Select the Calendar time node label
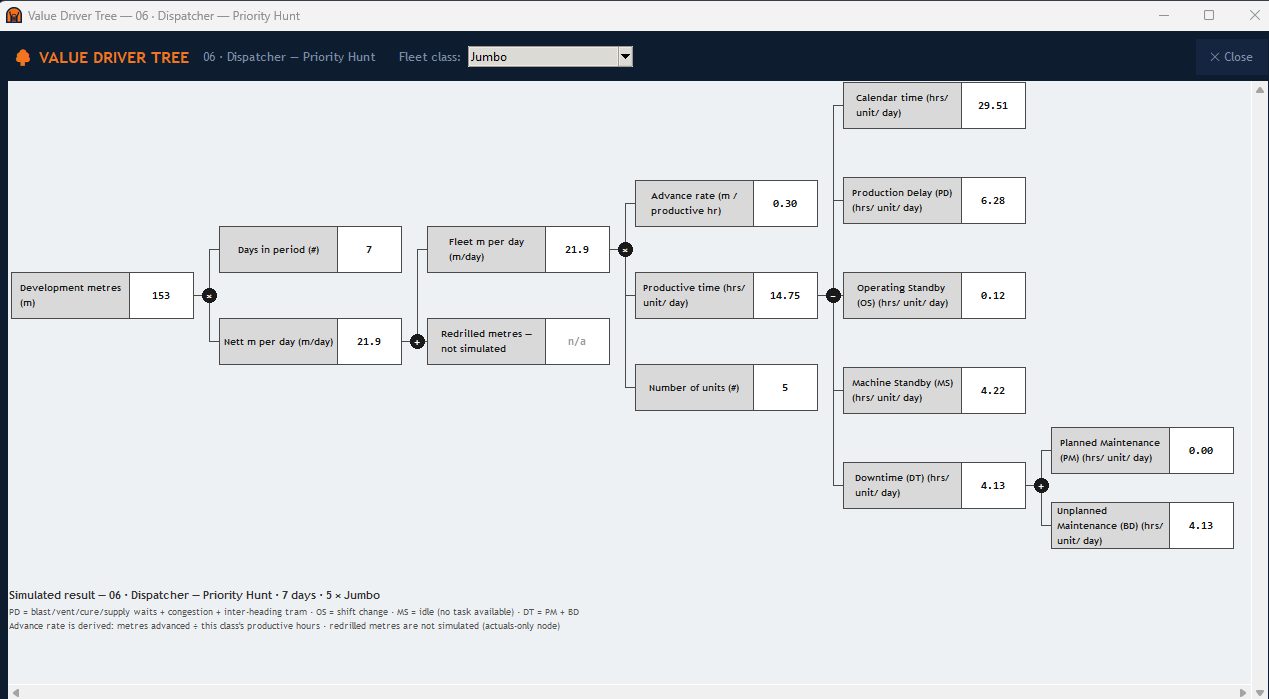This screenshot has height=699, width=1269. (x=903, y=105)
